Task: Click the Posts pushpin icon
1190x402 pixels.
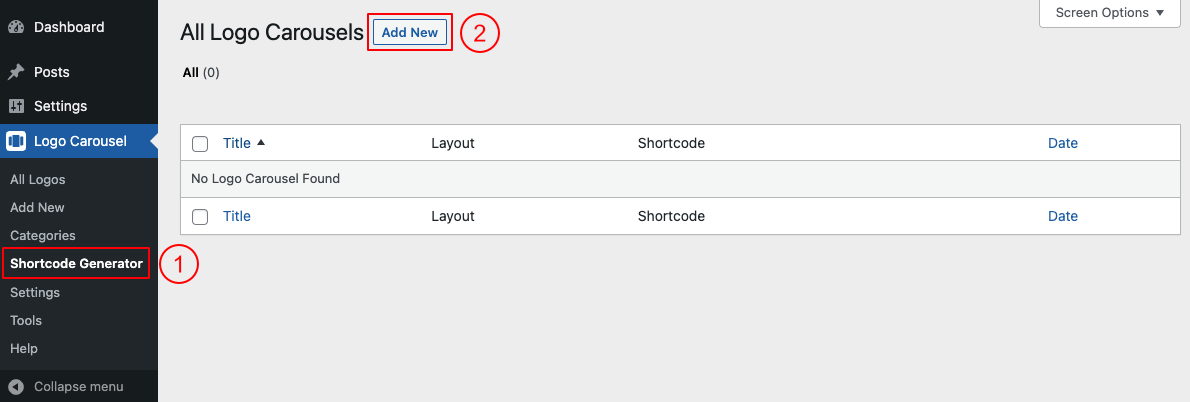Action: [16, 72]
